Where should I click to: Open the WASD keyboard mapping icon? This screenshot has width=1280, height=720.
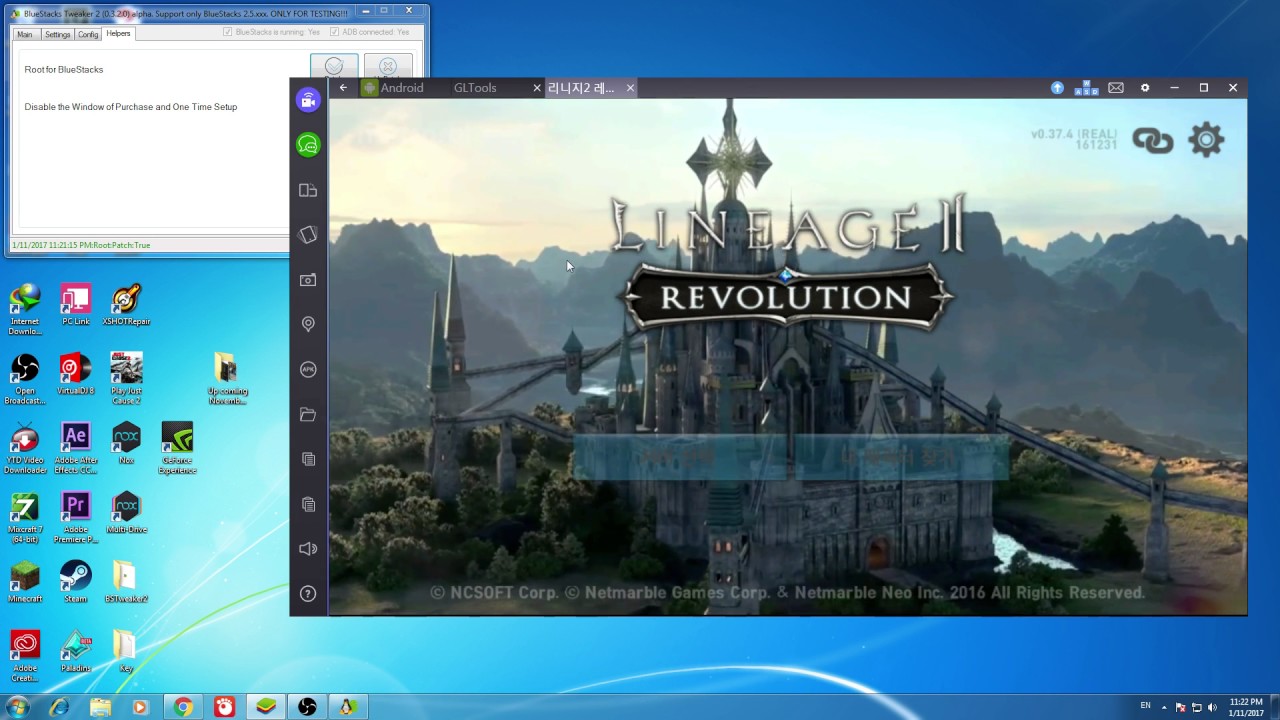pos(1086,88)
